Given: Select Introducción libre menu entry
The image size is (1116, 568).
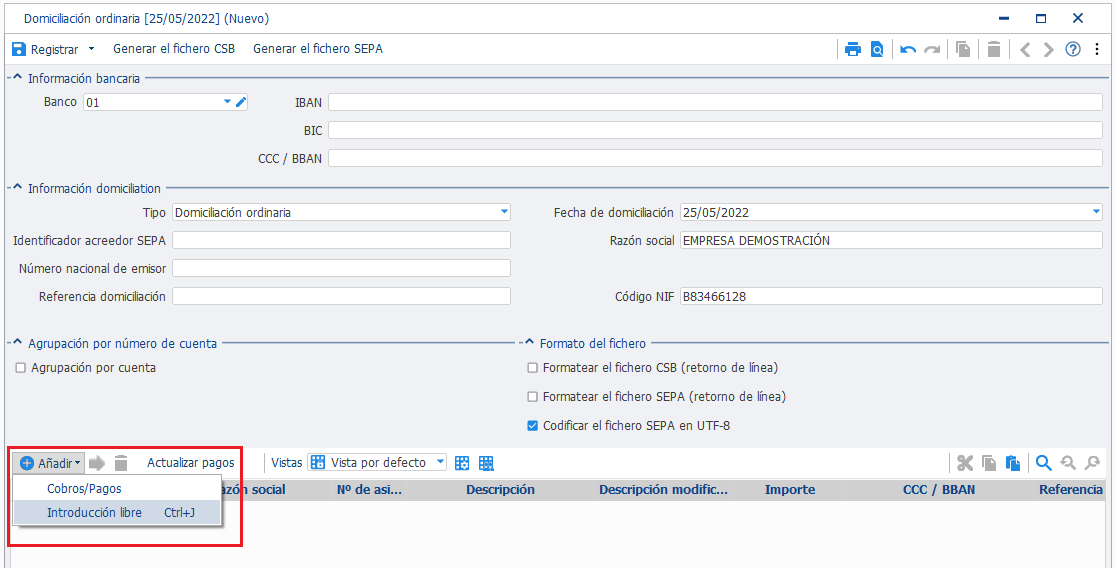Looking at the screenshot, I should tap(117, 512).
